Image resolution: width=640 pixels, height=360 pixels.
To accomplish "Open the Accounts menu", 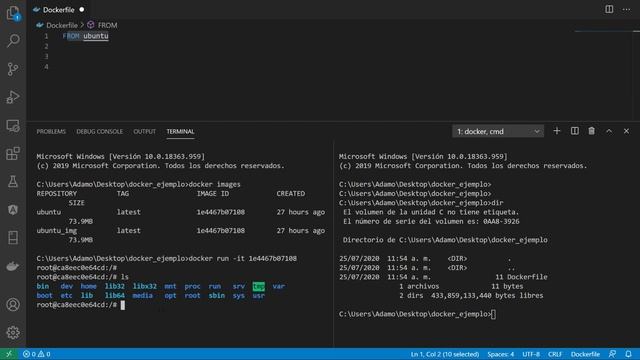I will tap(13, 304).
